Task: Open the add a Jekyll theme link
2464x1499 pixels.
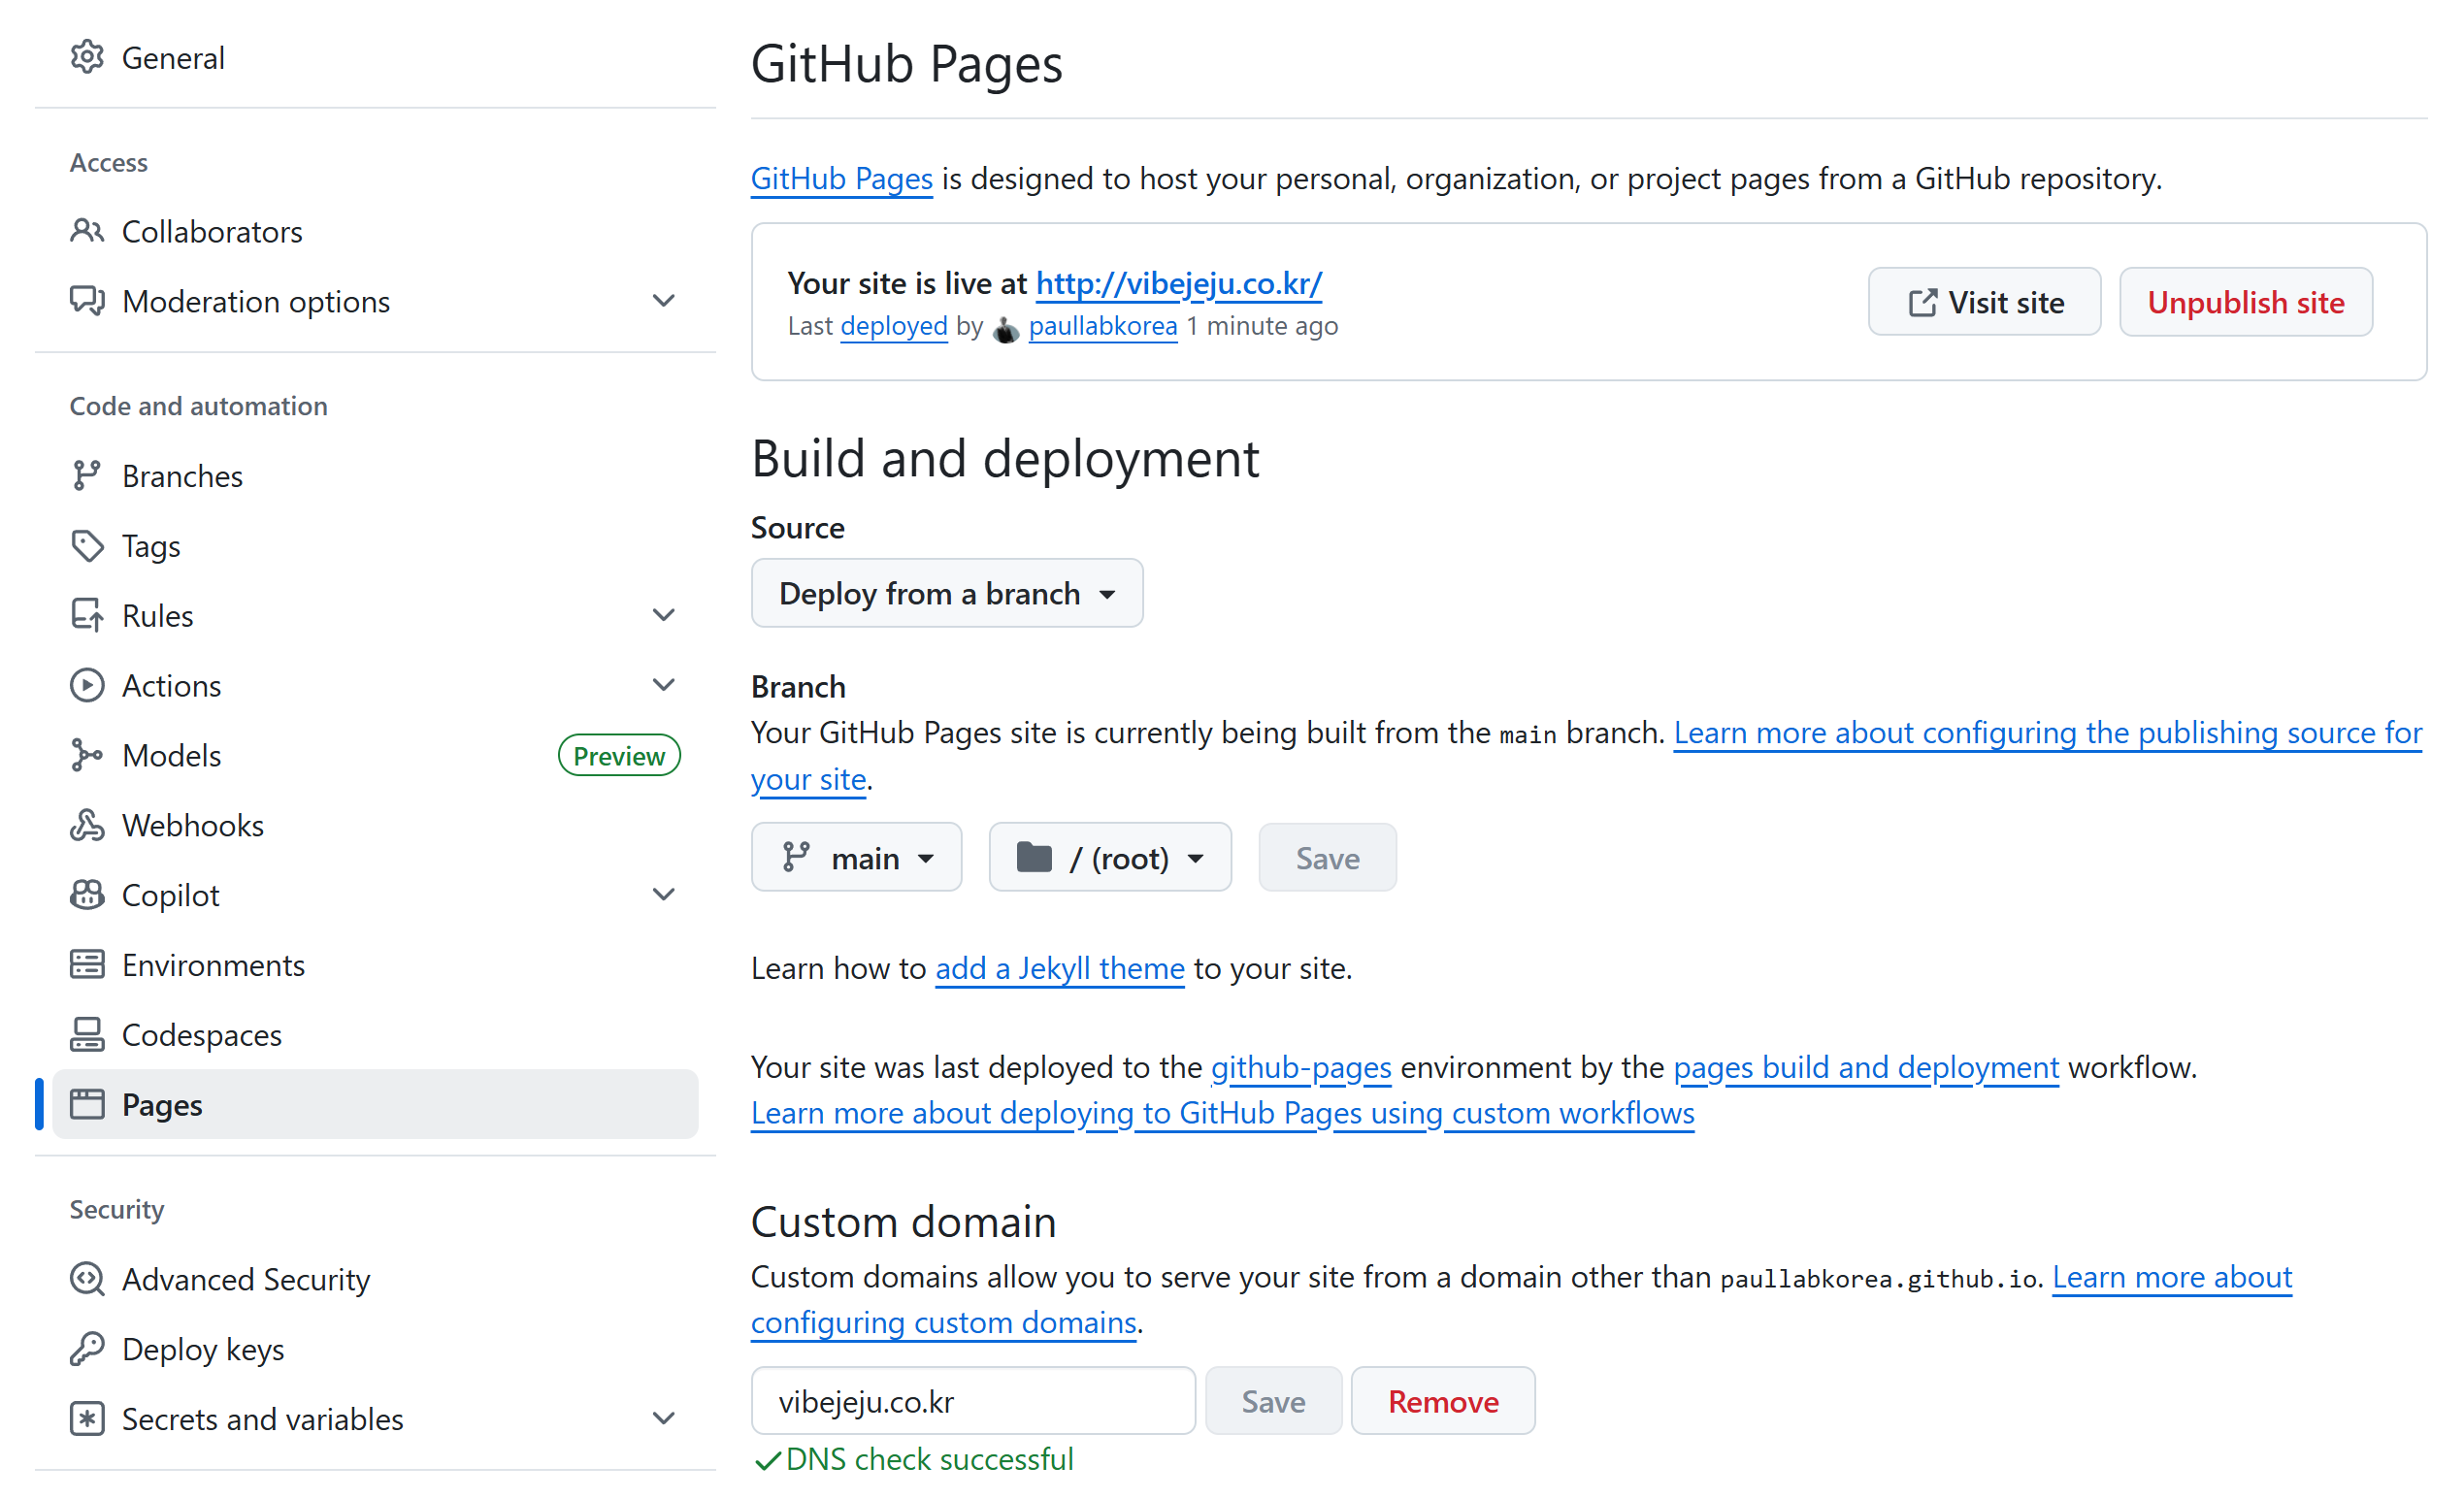Action: tap(1059, 968)
